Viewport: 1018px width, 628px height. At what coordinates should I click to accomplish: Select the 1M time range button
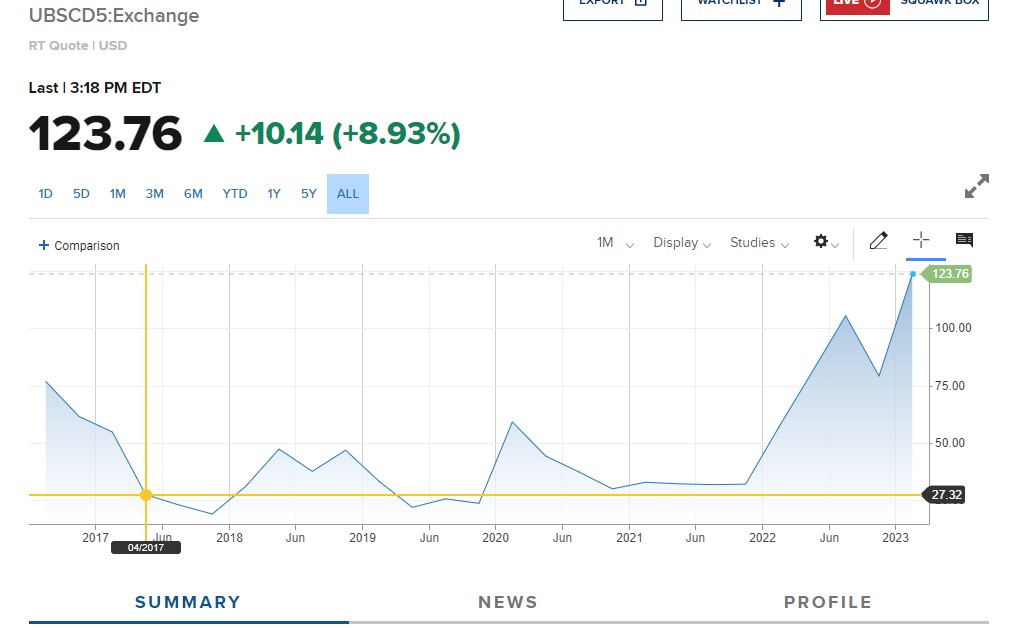point(118,194)
